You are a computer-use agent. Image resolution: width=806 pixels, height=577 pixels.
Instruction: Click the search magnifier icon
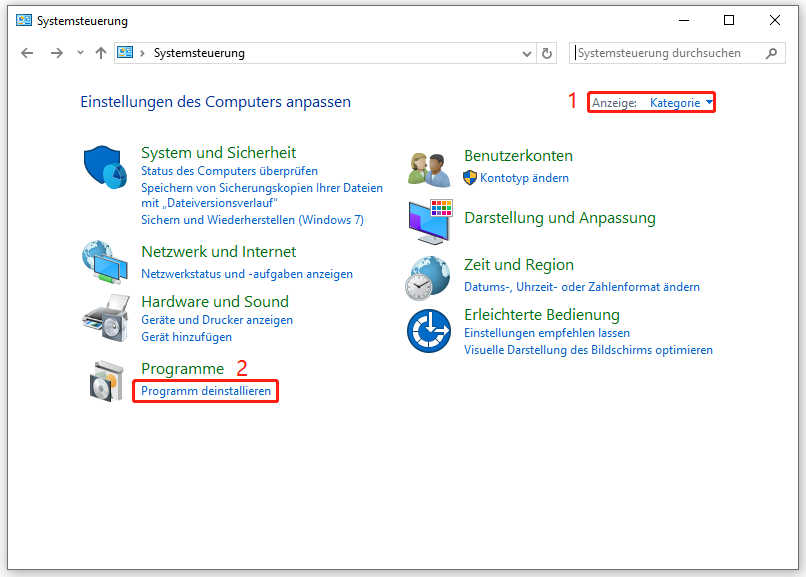(x=771, y=52)
